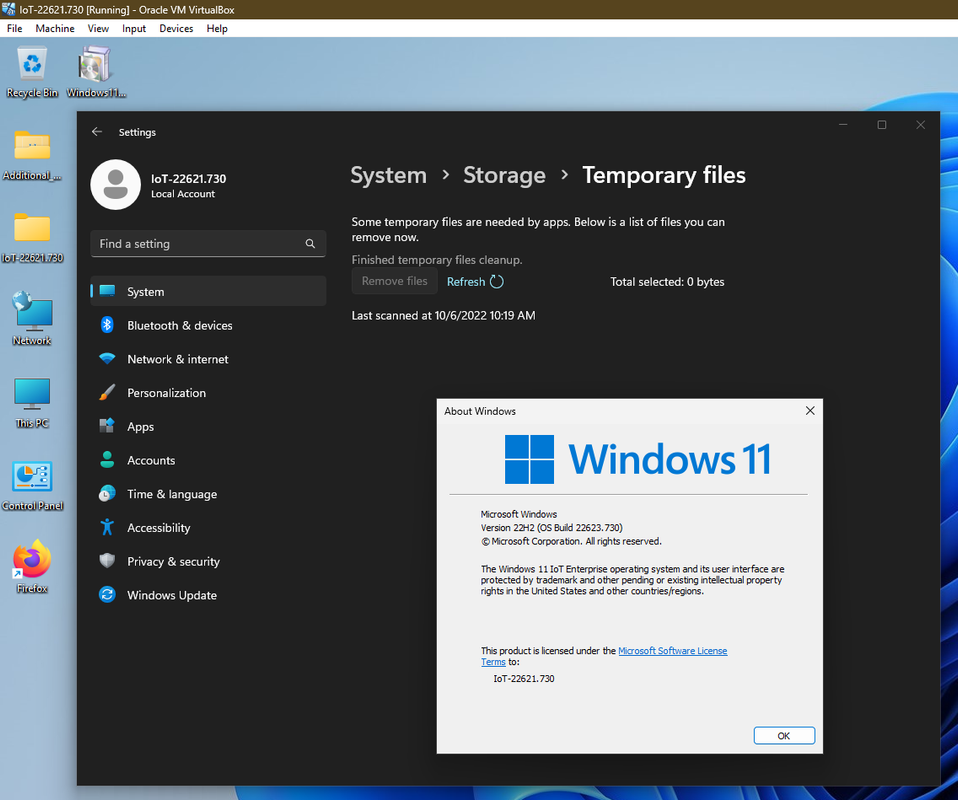Click the Apps icon in sidebar
The image size is (958, 800).
click(x=107, y=426)
